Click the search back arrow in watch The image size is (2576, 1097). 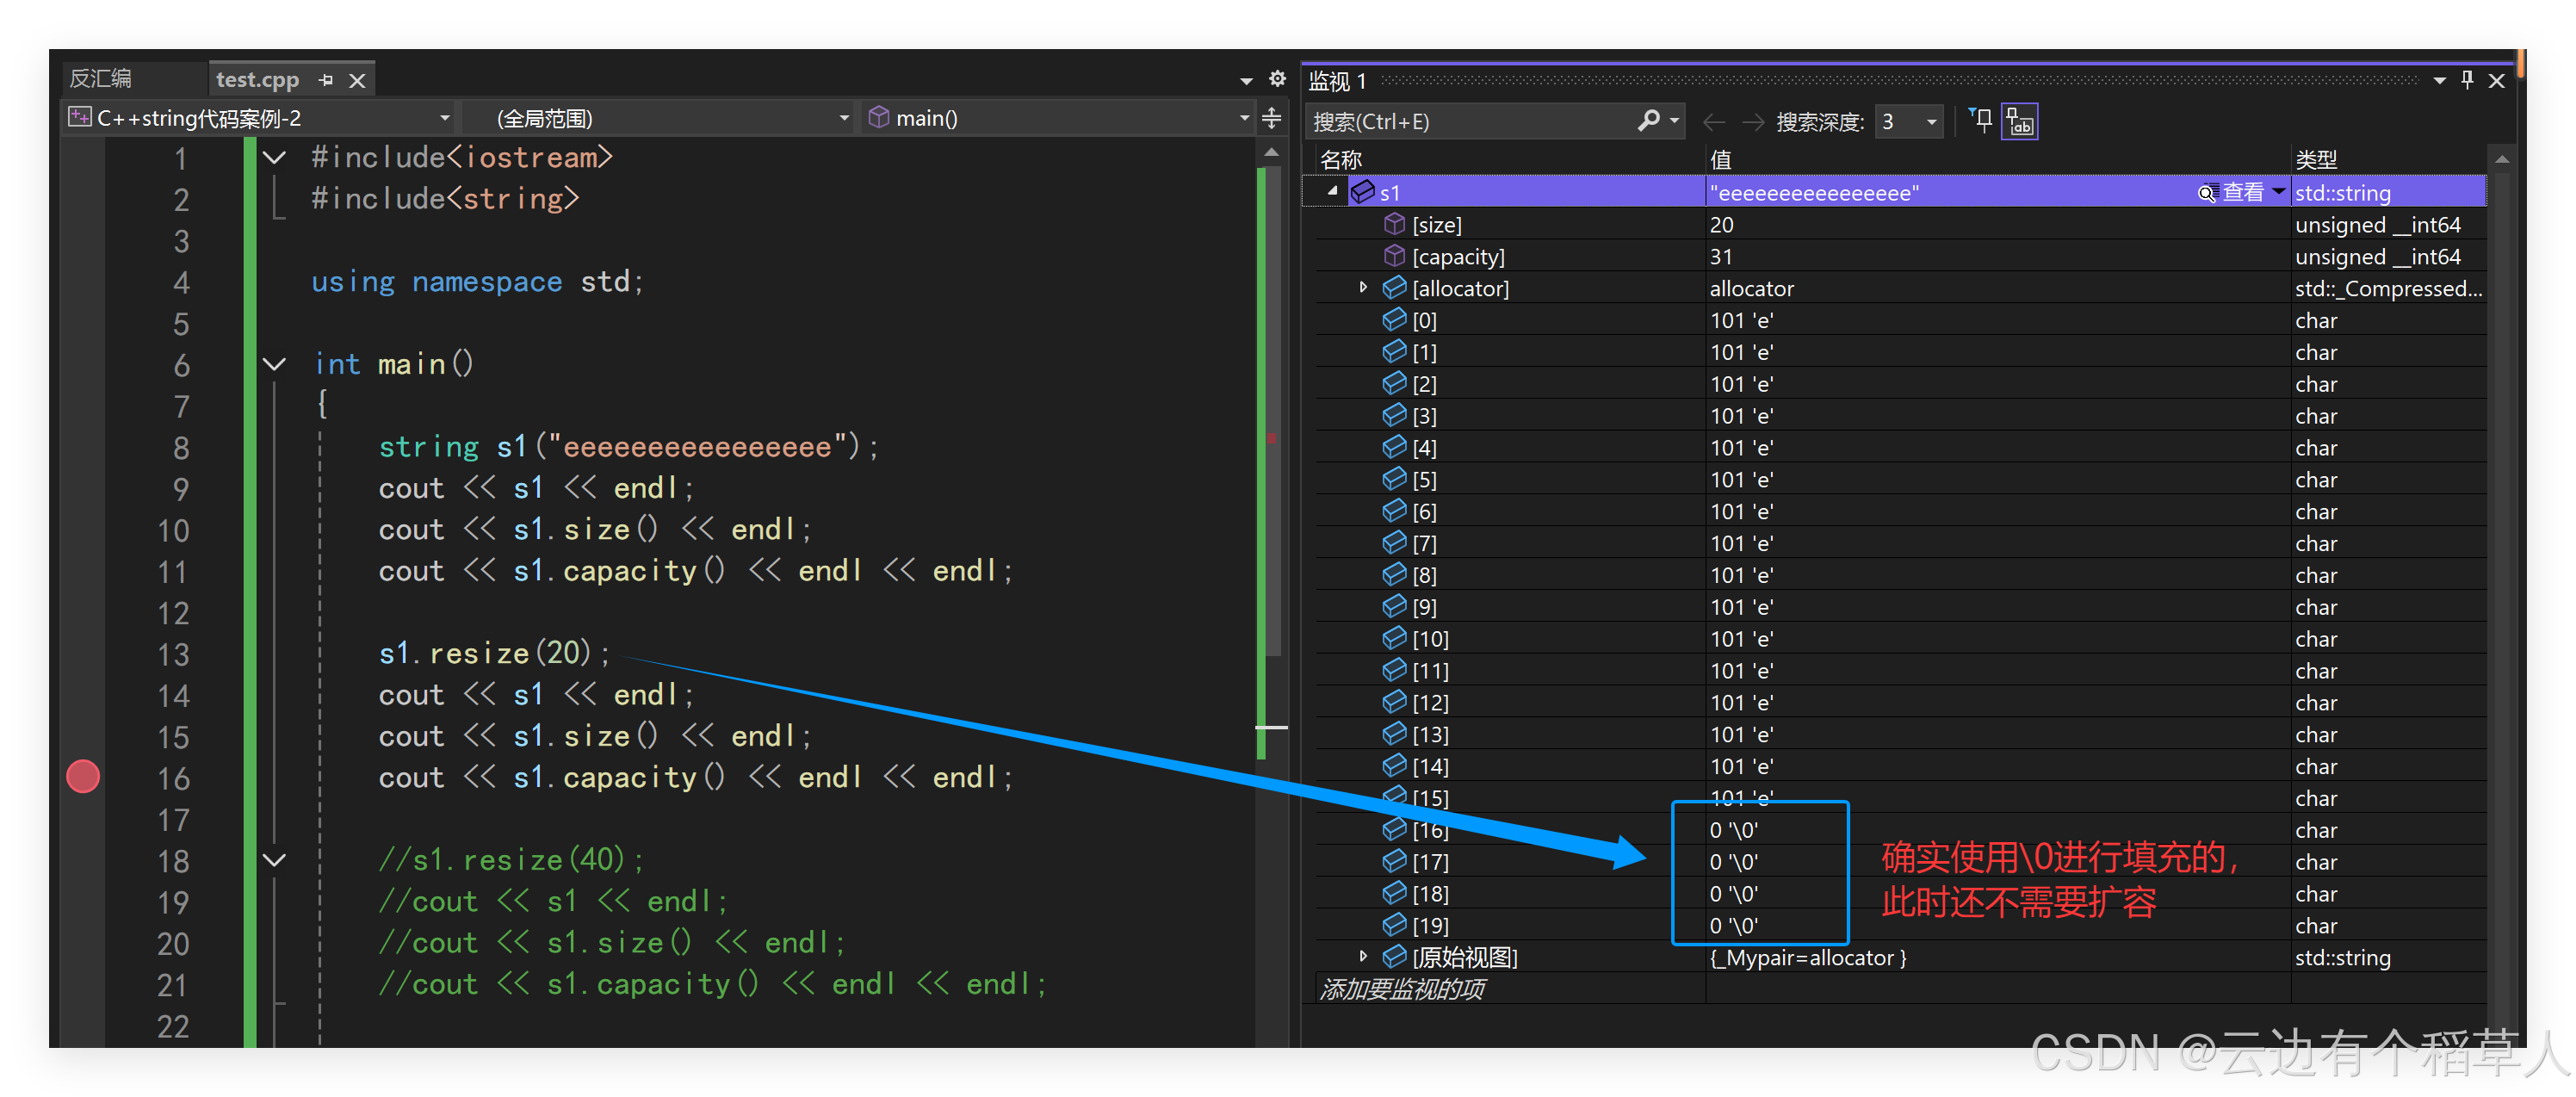(x=1713, y=122)
